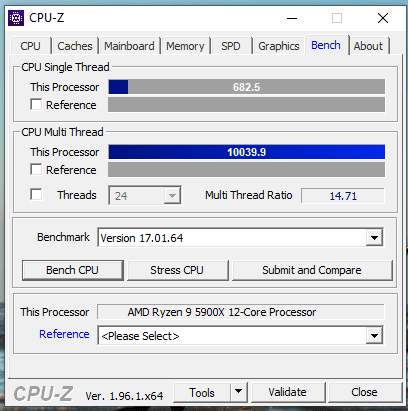This screenshot has width=408, height=411.
Task: Enable the Single Thread Reference checkbox
Action: [x=36, y=104]
